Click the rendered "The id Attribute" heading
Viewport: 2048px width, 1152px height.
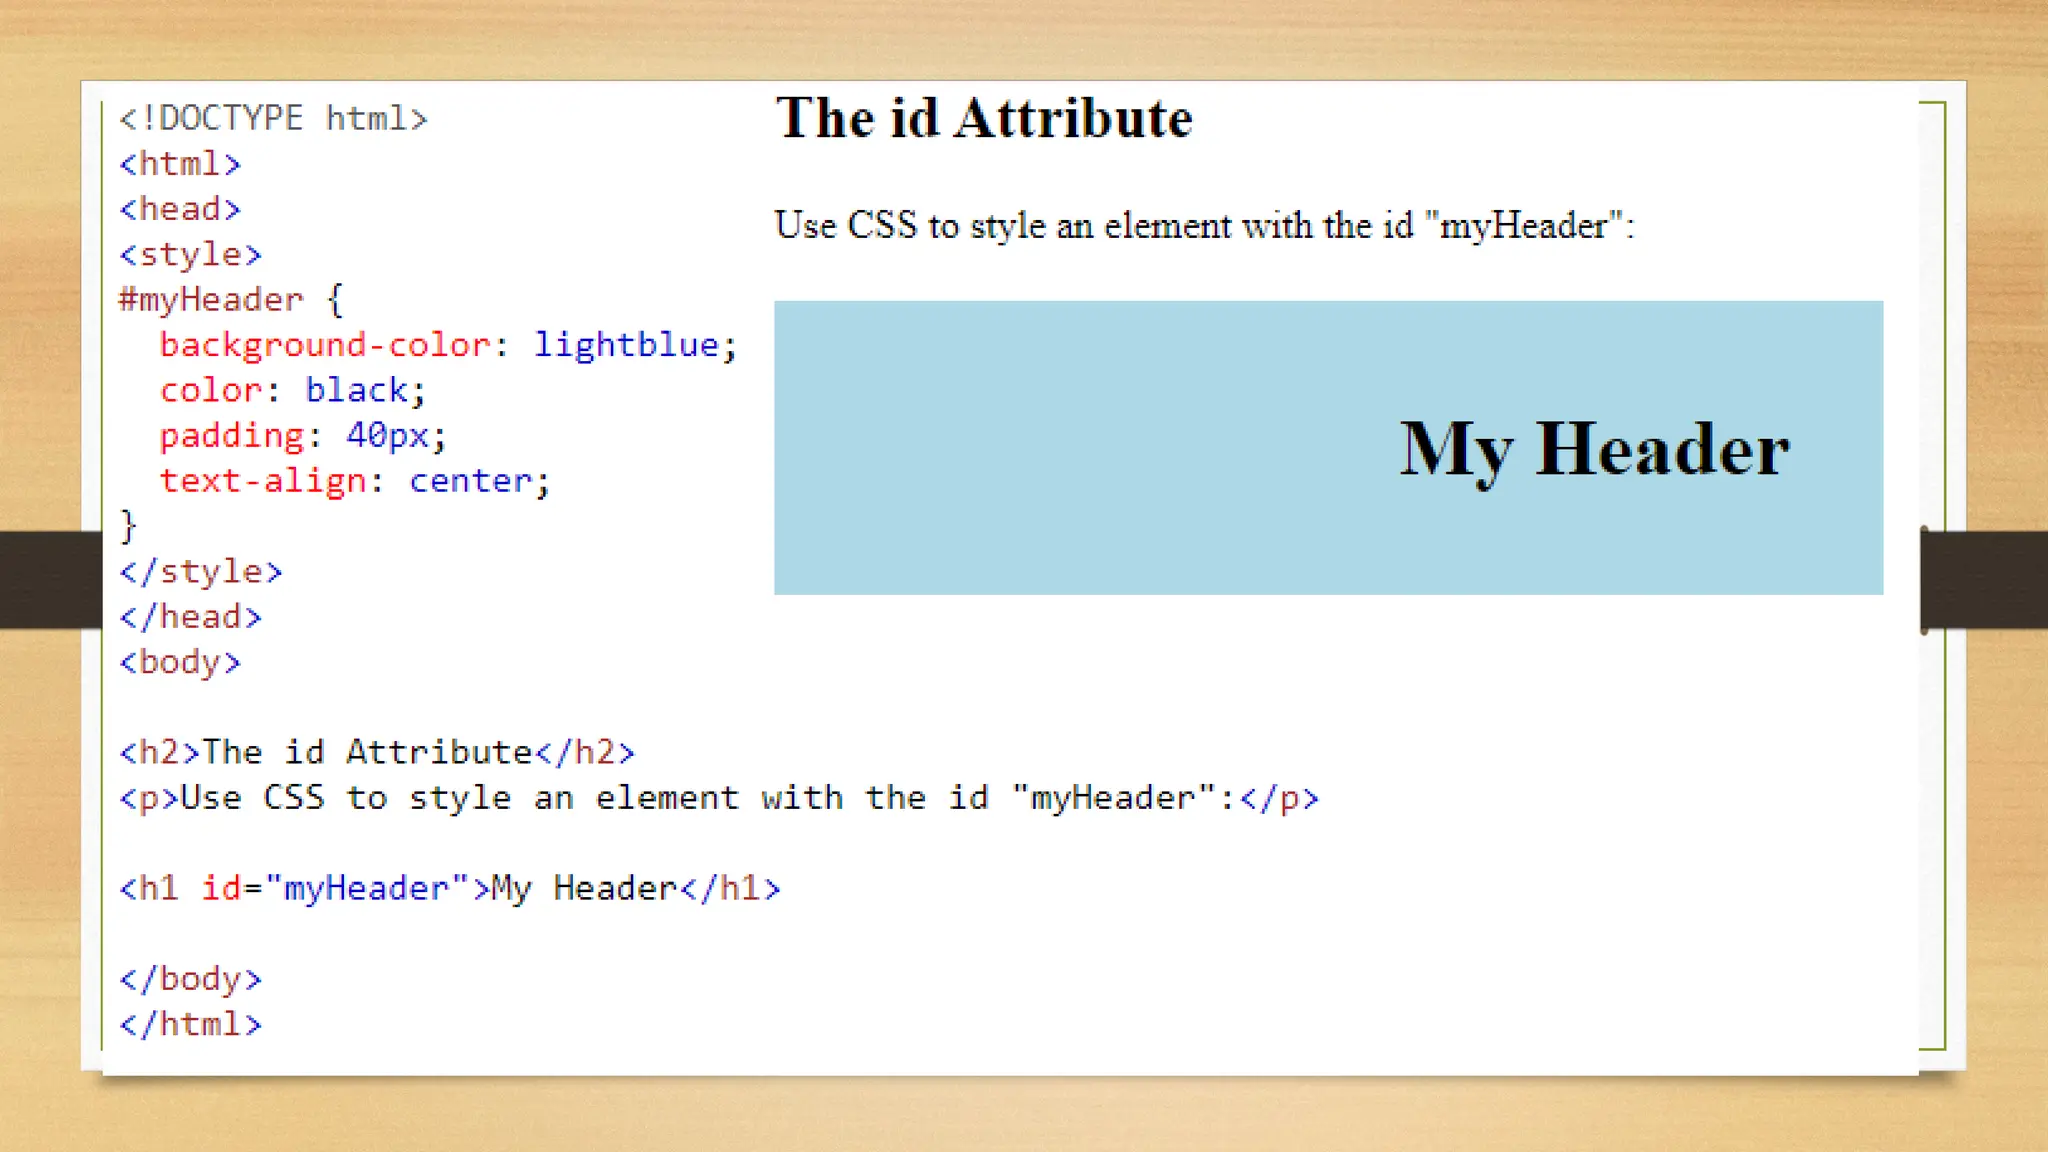pyautogui.click(x=983, y=118)
